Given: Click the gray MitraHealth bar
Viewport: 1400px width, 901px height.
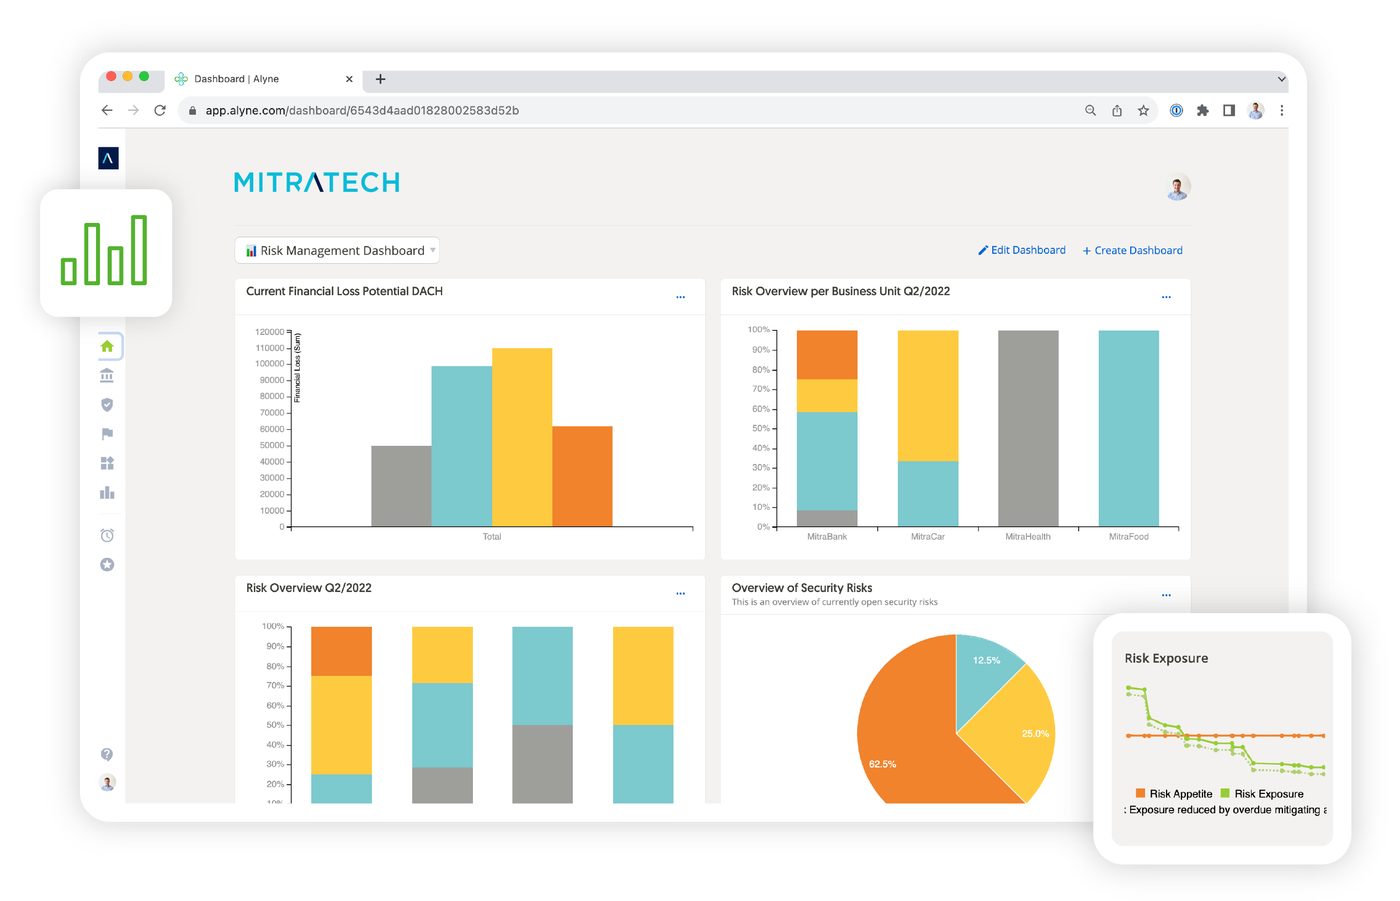Looking at the screenshot, I should coord(1028,428).
